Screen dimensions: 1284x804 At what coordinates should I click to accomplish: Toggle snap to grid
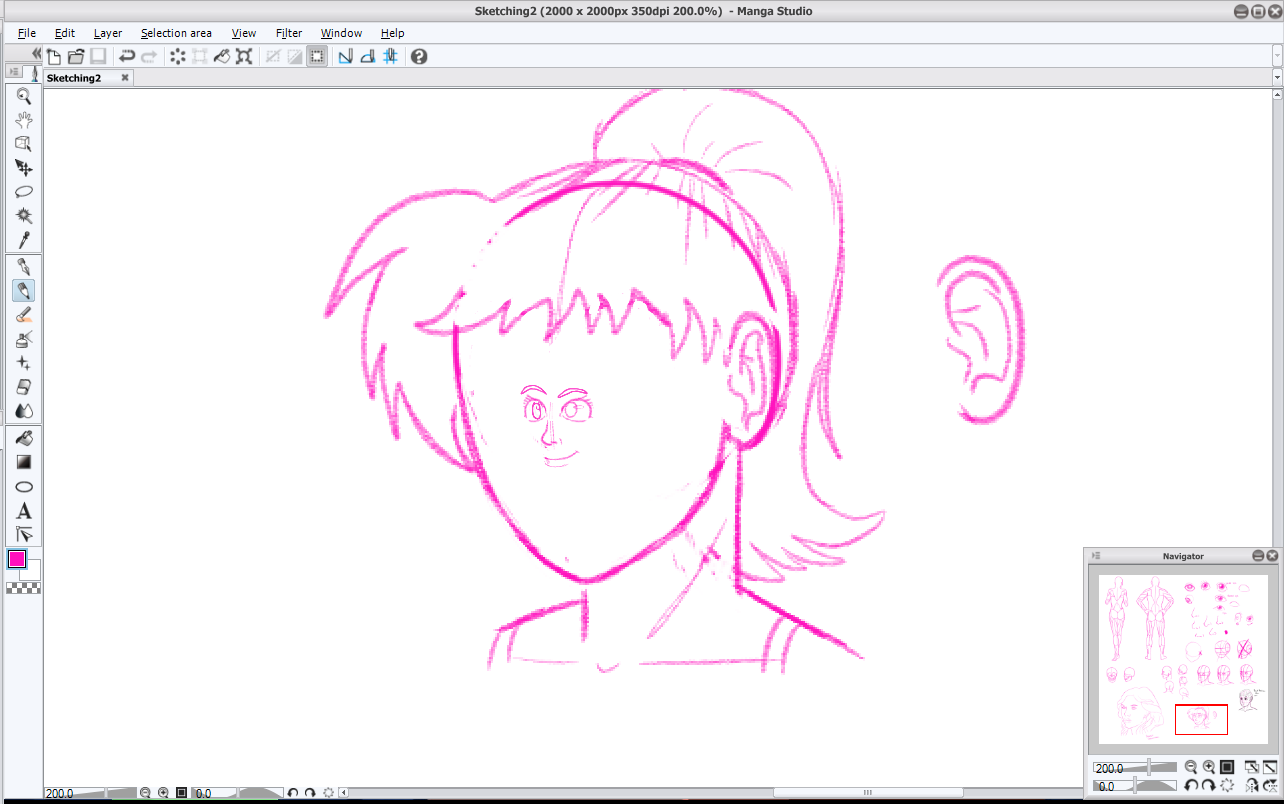(x=391, y=57)
